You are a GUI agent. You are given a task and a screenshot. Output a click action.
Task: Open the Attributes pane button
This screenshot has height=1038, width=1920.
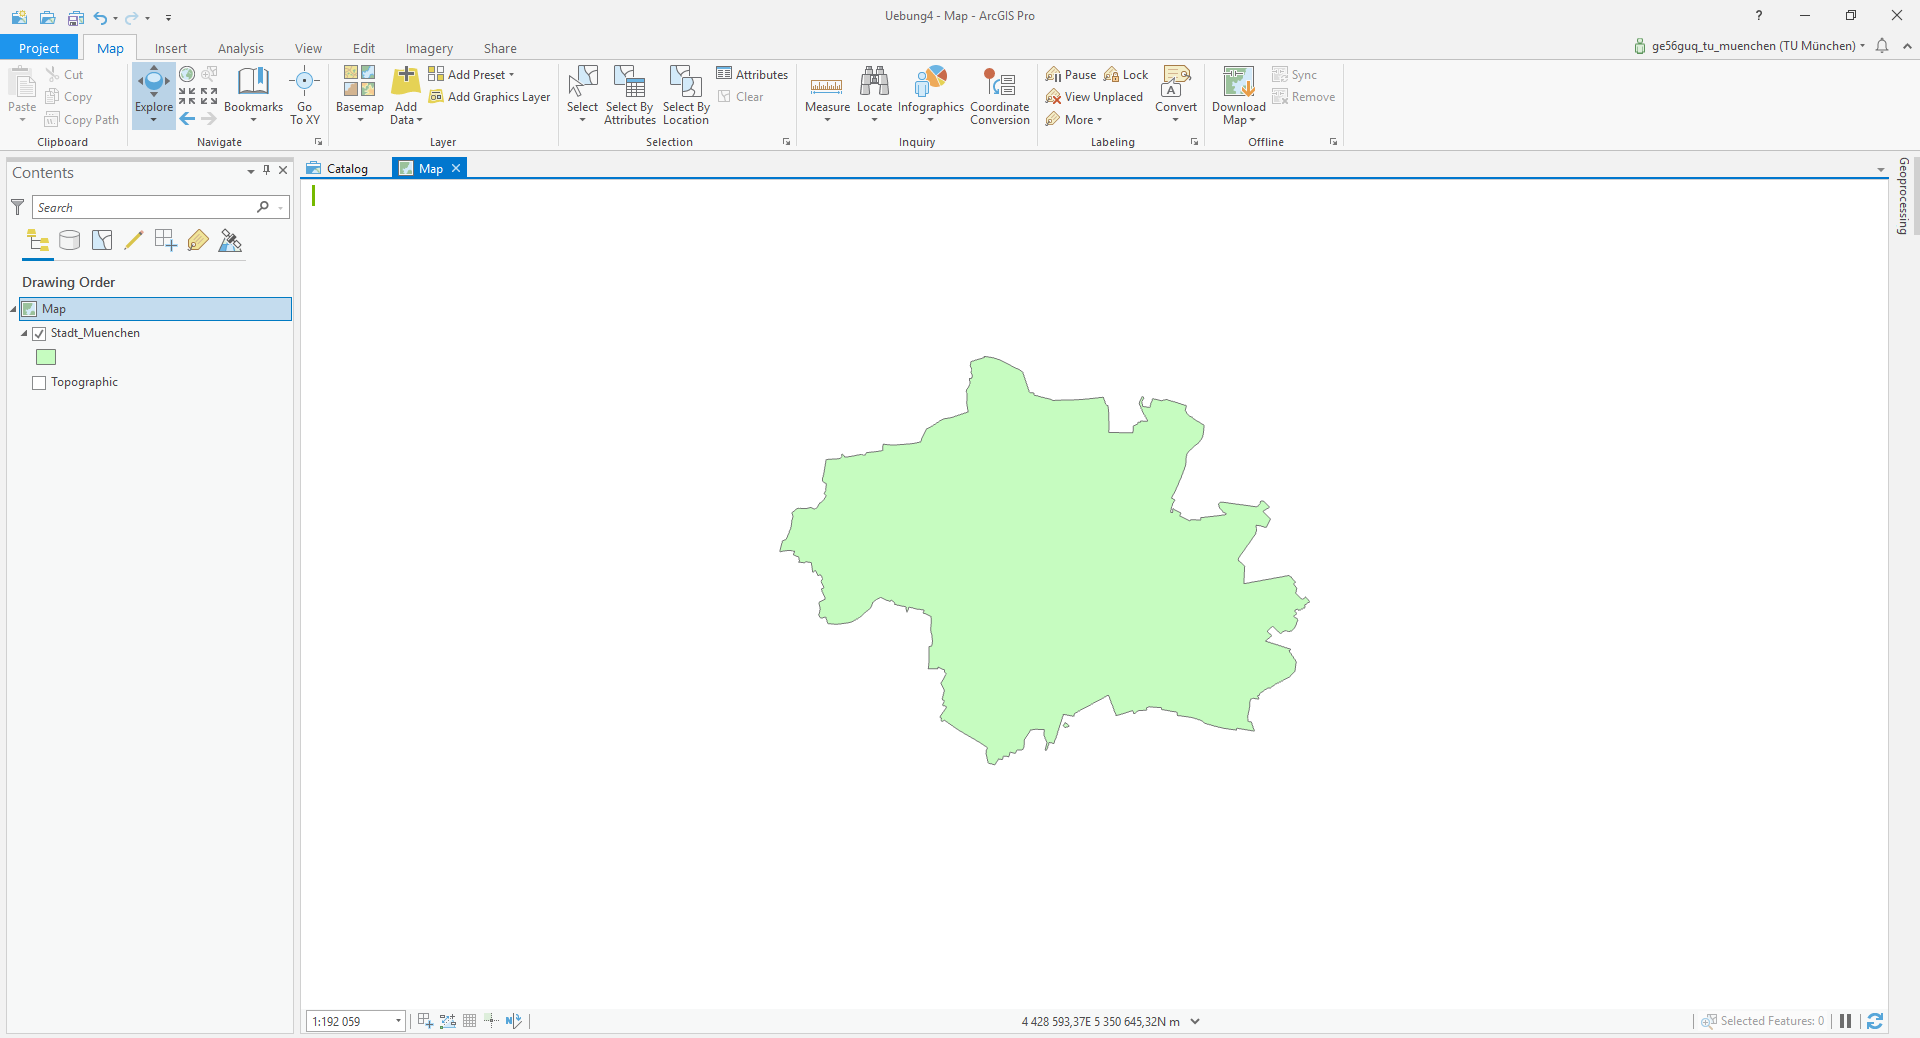click(x=752, y=75)
